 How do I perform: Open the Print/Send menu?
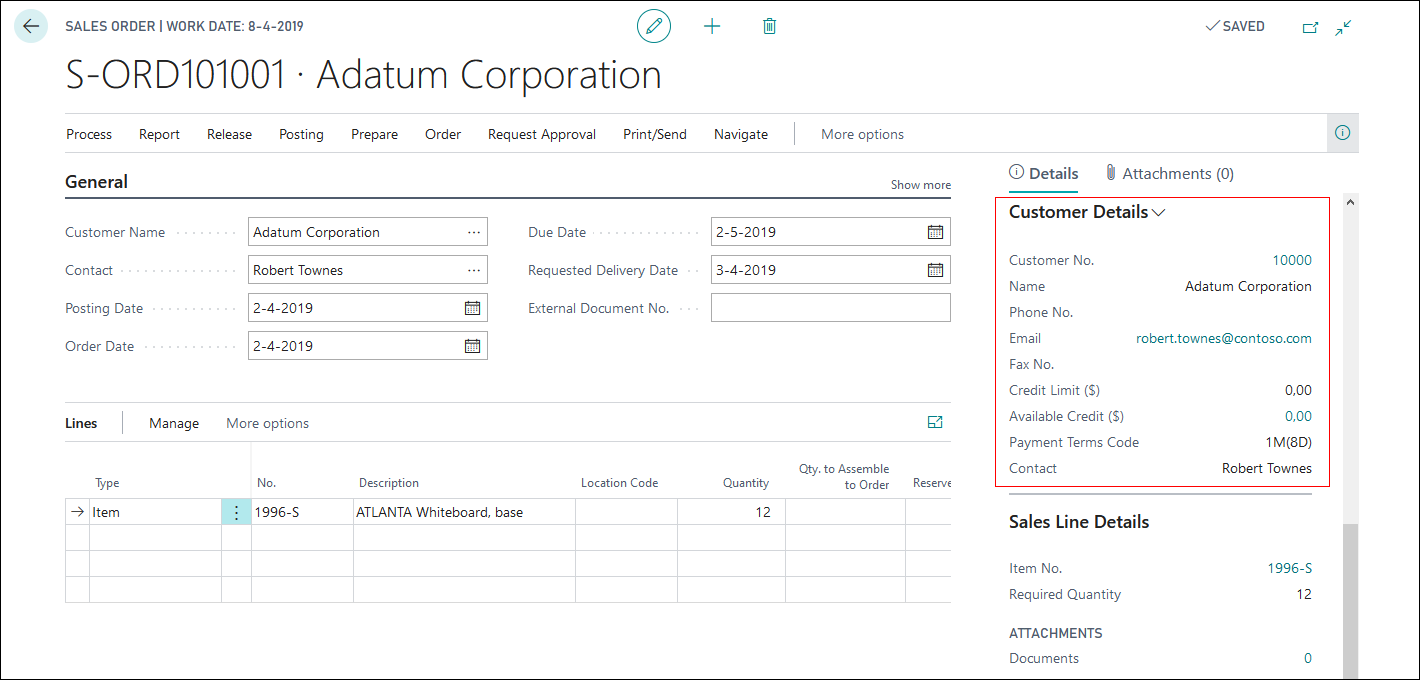tap(655, 134)
